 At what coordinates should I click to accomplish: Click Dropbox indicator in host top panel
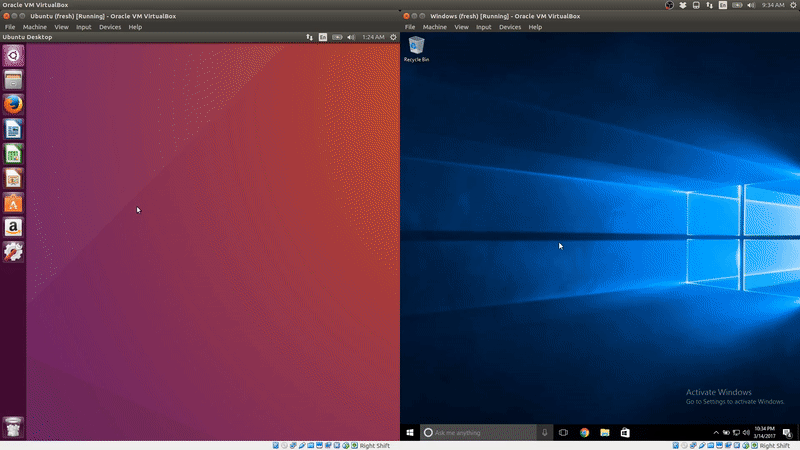click(x=683, y=5)
